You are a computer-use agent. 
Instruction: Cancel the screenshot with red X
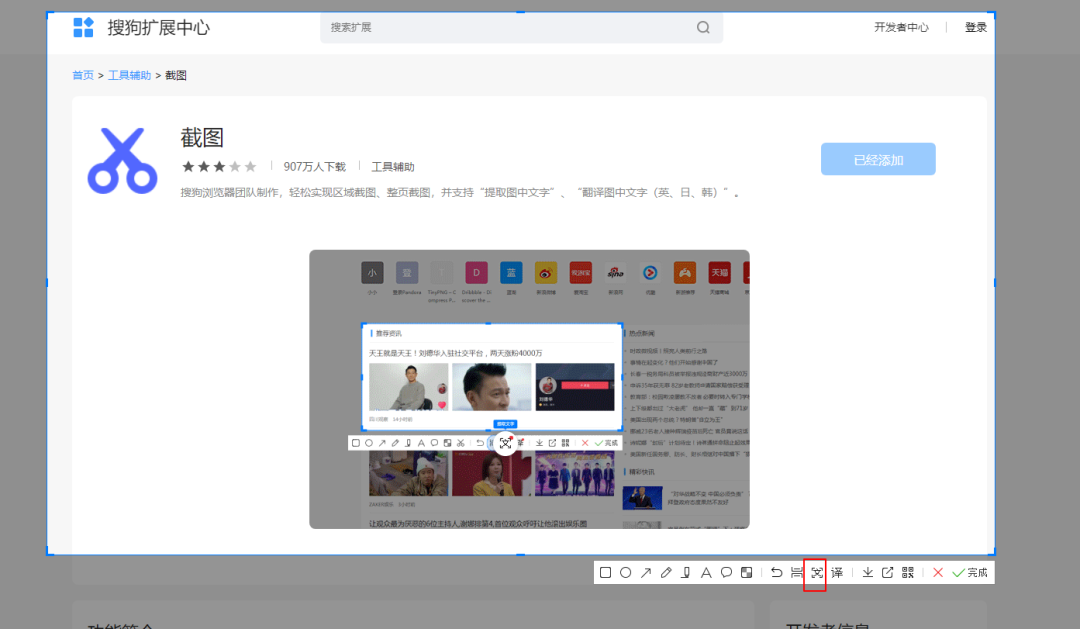[937, 573]
